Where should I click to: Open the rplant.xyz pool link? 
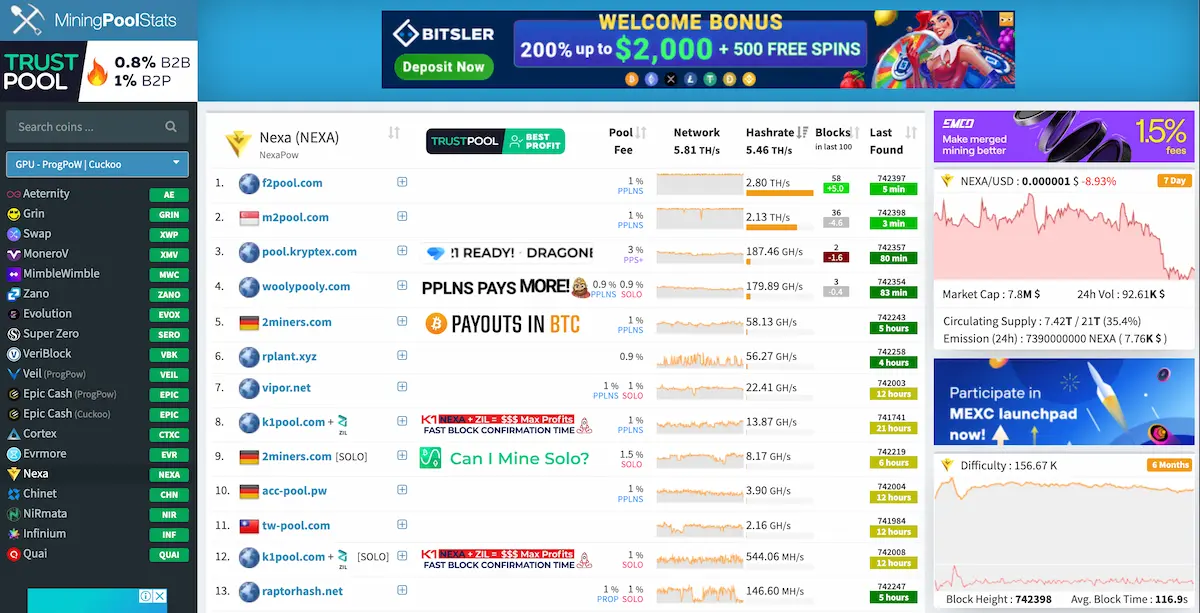(289, 356)
